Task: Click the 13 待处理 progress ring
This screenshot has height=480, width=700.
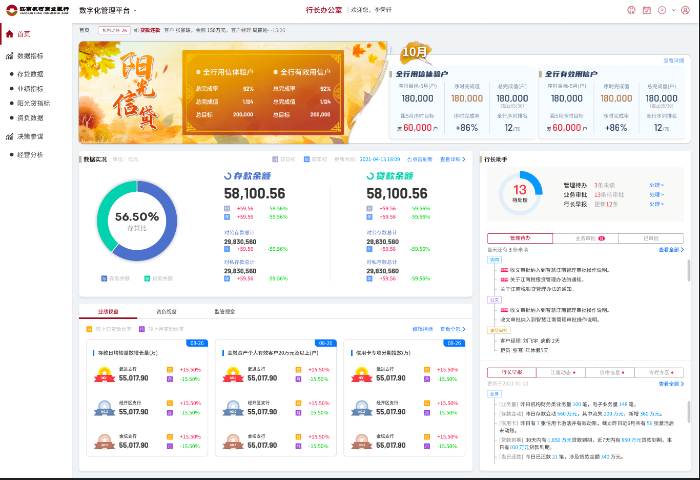Action: [520, 193]
